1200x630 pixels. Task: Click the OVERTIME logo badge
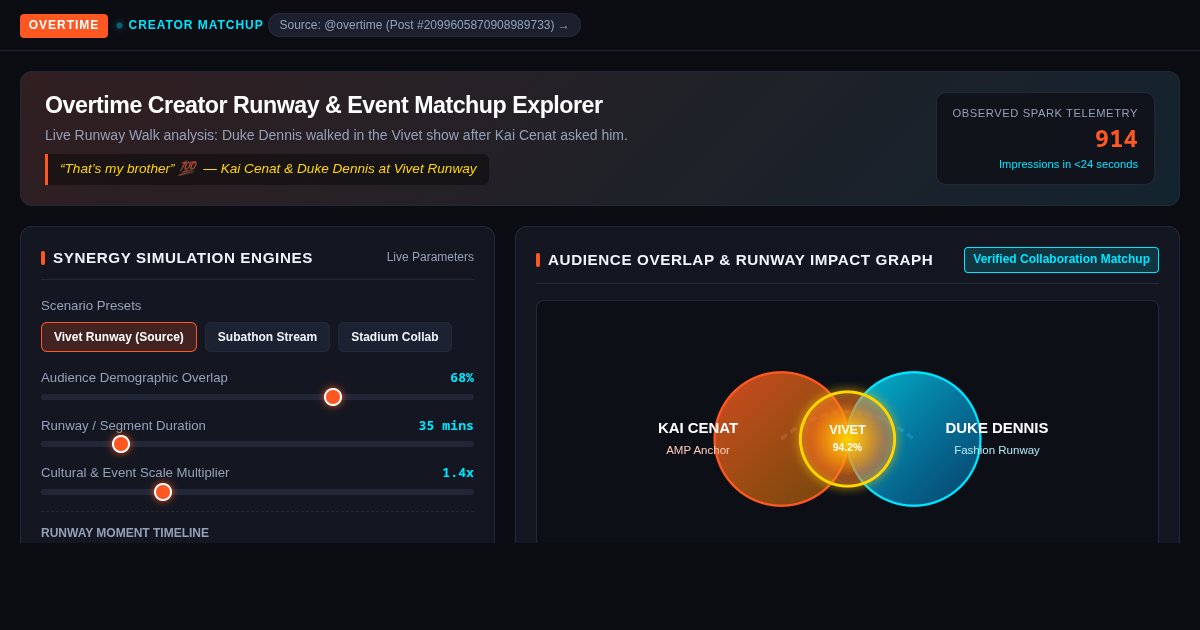pyautogui.click(x=64, y=25)
